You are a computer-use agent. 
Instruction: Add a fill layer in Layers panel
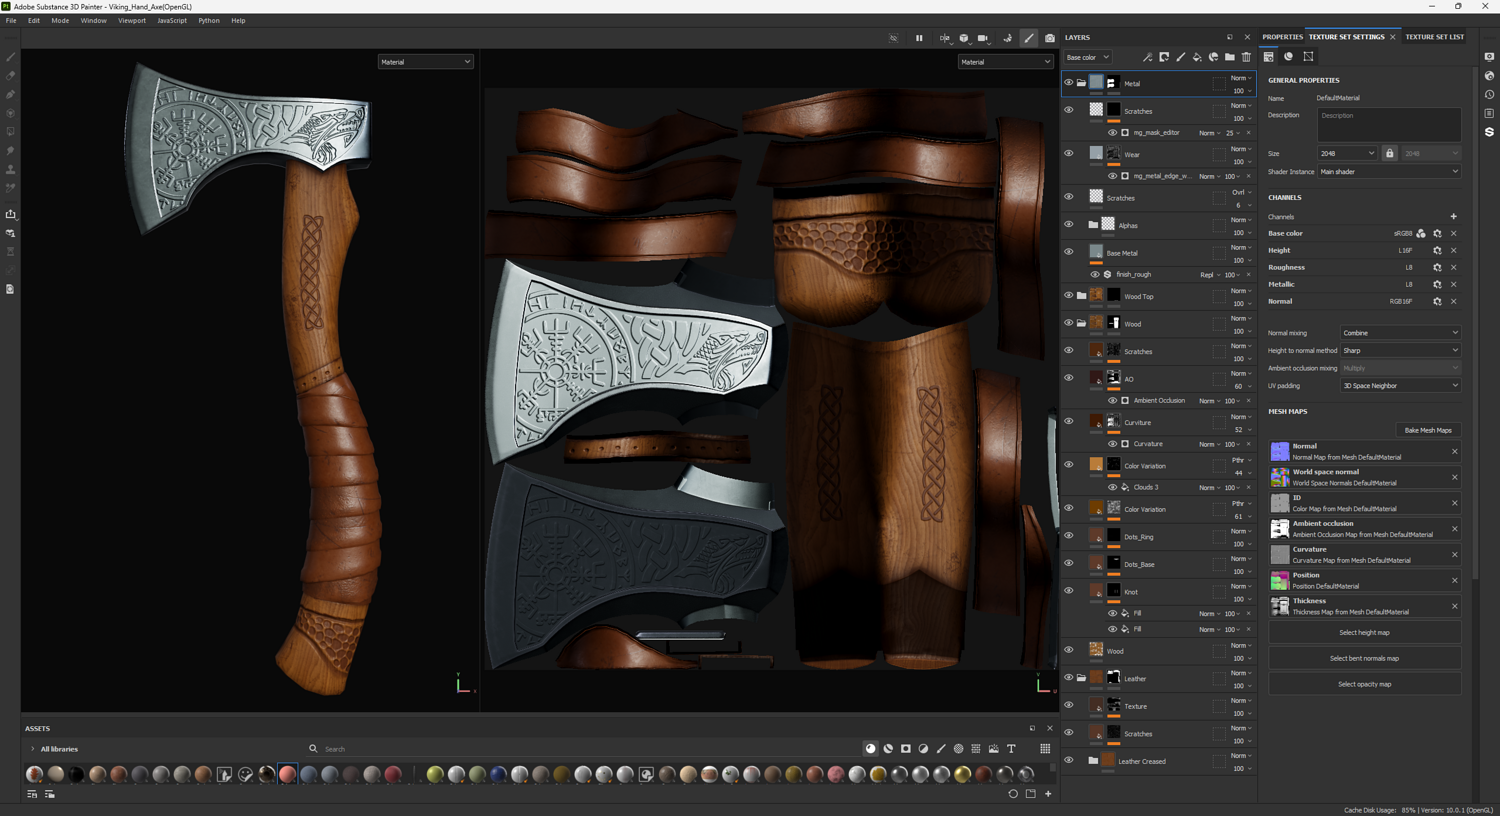(1197, 57)
